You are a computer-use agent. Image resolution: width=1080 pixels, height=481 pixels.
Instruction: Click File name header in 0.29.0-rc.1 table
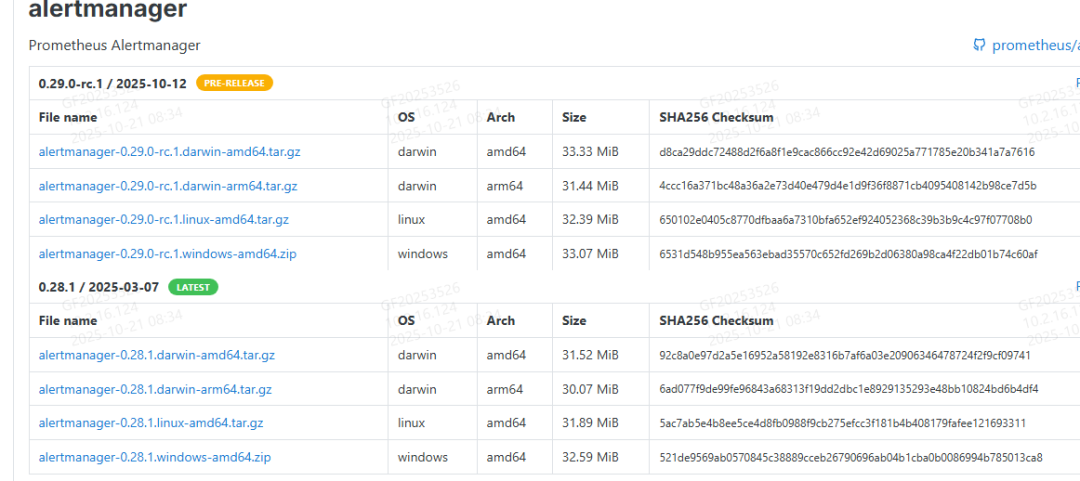click(x=68, y=117)
